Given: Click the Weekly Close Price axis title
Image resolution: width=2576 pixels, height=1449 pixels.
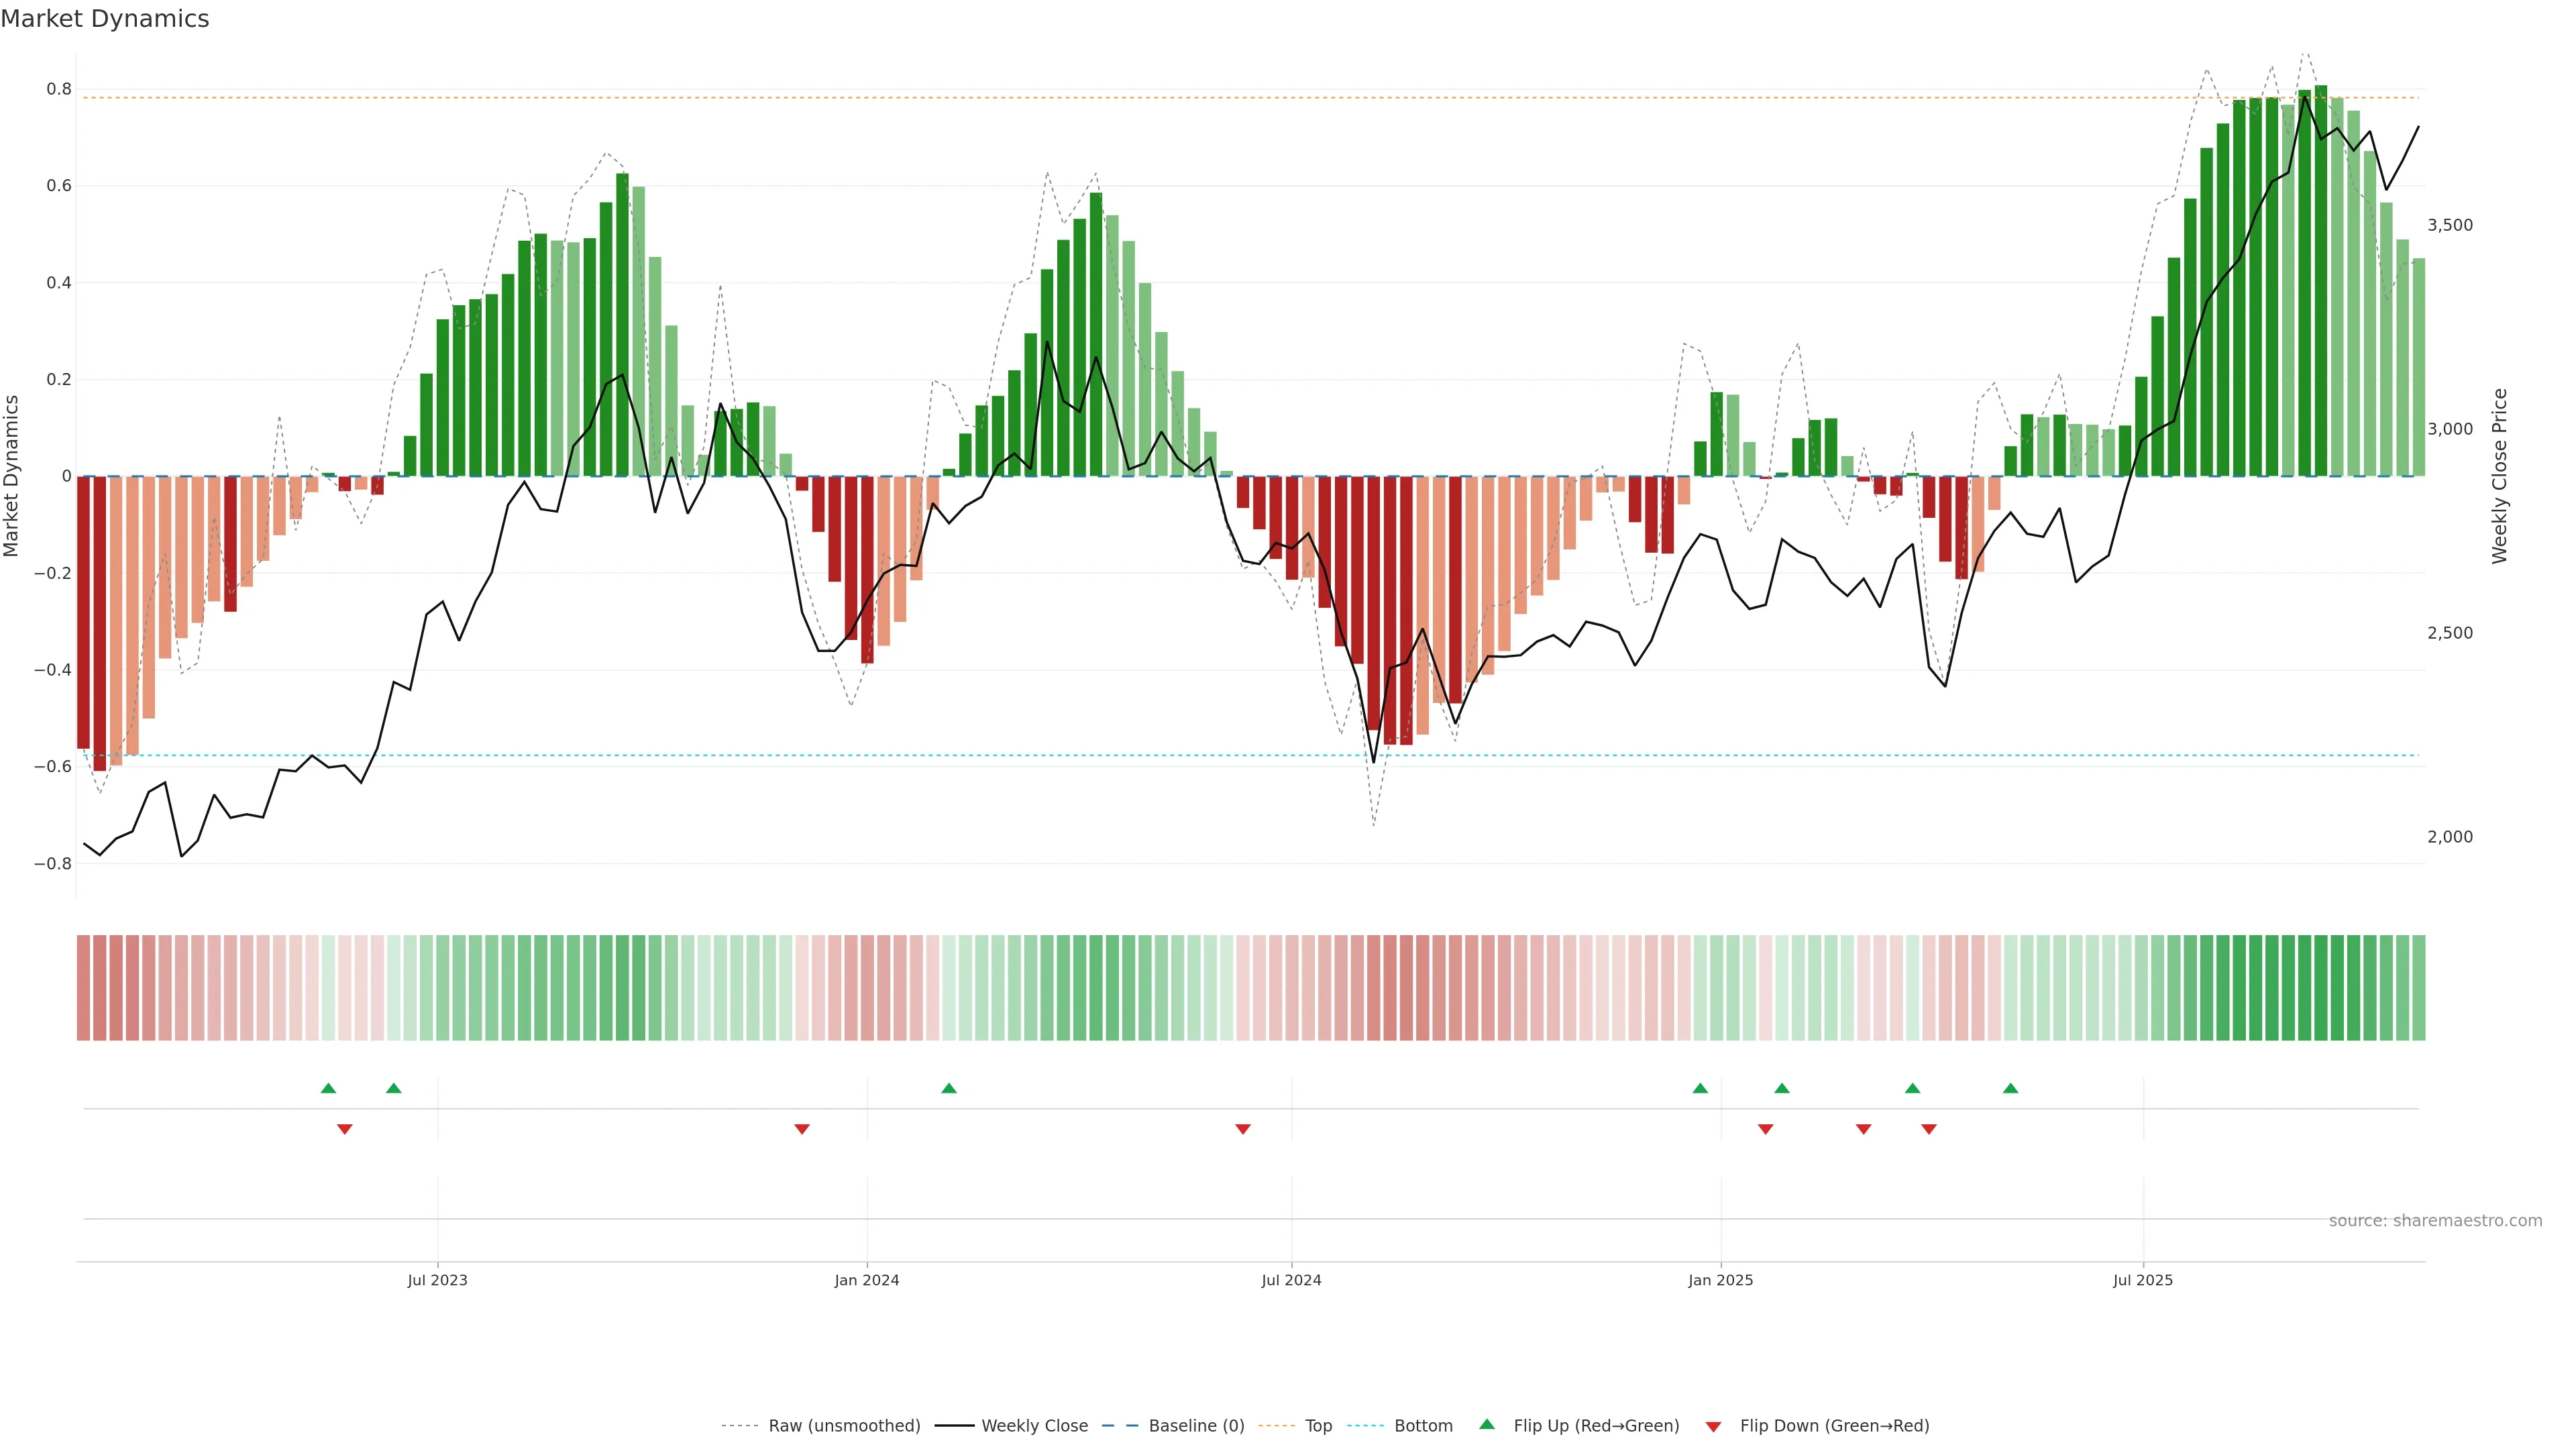Looking at the screenshot, I should click(x=2499, y=476).
